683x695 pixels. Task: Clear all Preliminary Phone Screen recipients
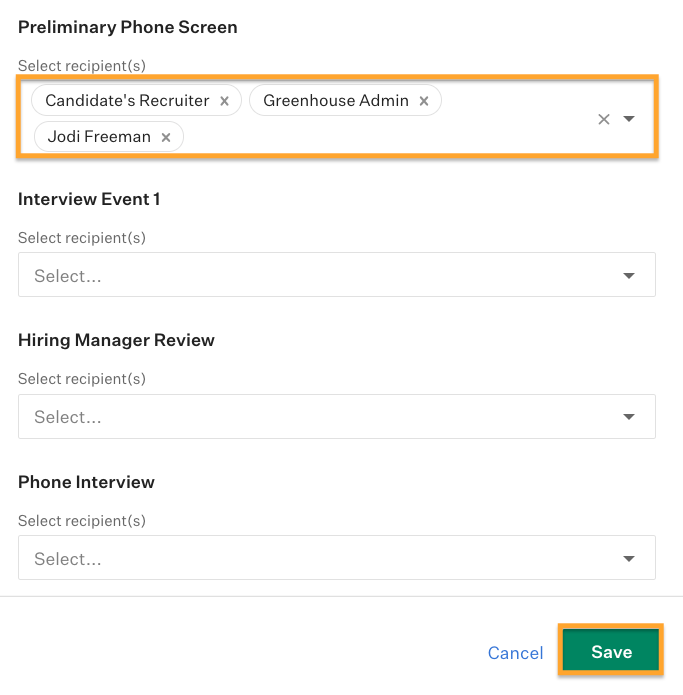coord(604,119)
